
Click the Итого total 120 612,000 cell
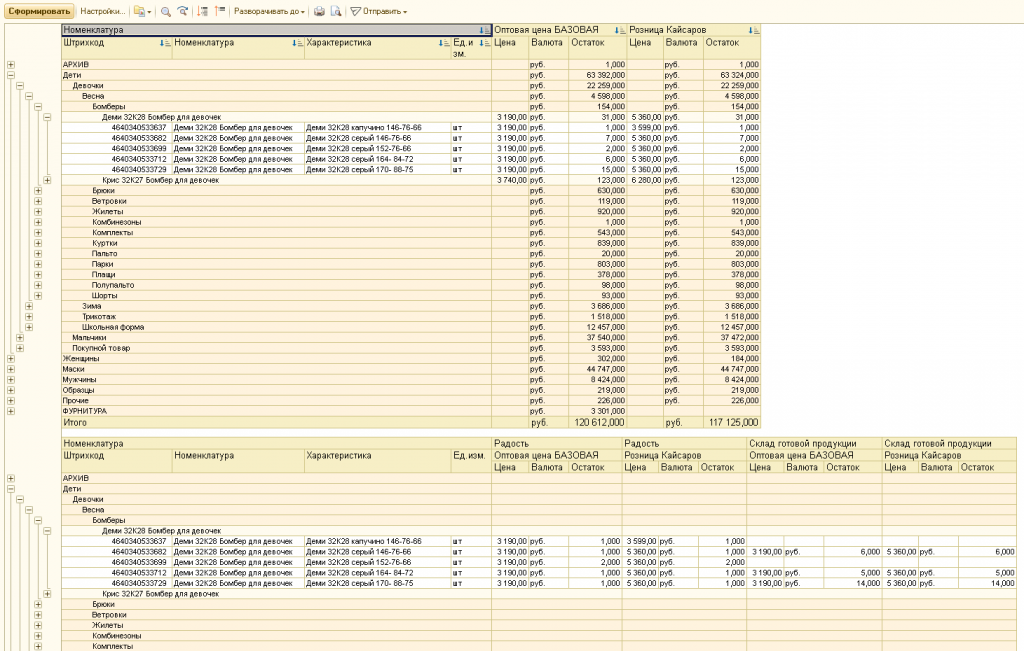(x=598, y=422)
